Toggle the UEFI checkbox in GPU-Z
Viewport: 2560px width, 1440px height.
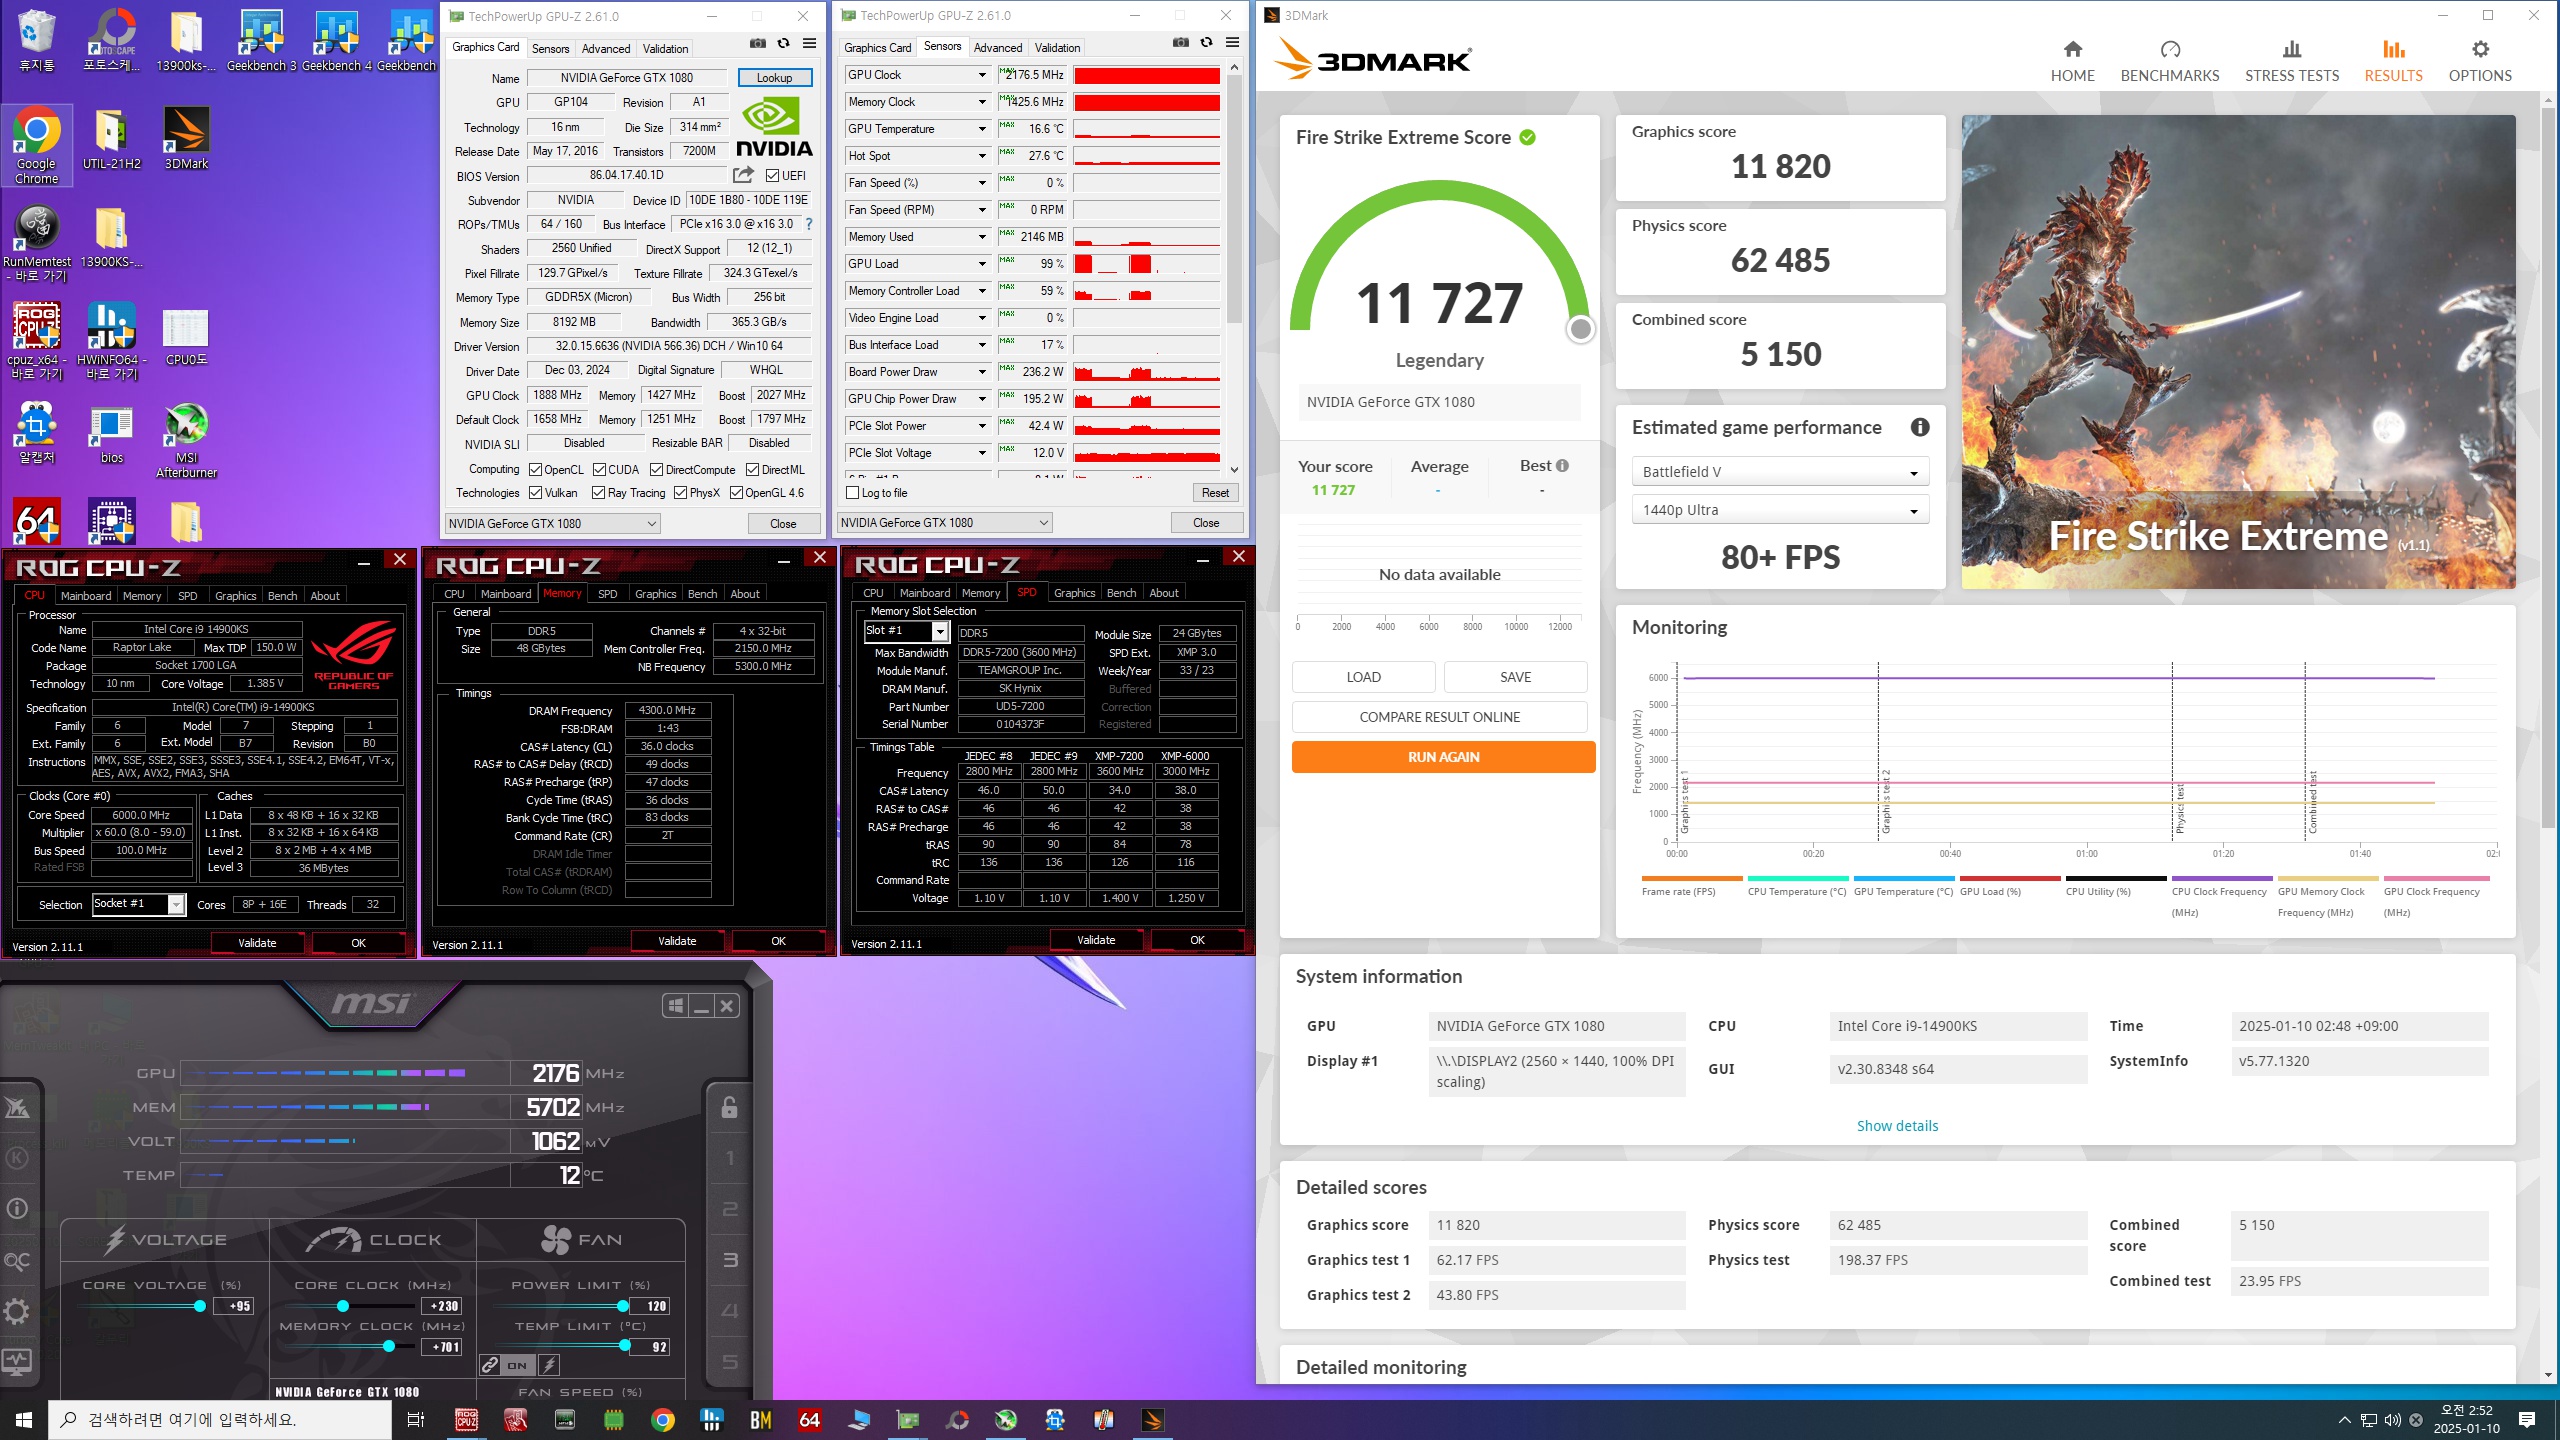pyautogui.click(x=772, y=175)
